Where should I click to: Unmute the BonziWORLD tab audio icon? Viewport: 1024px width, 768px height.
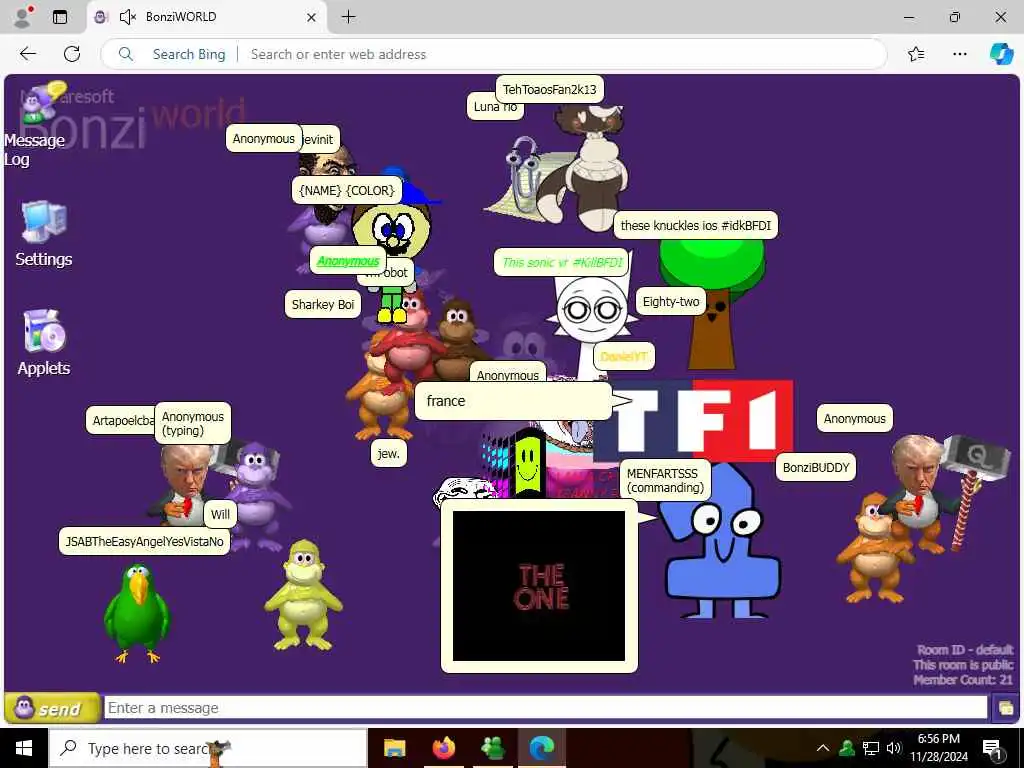(x=127, y=17)
